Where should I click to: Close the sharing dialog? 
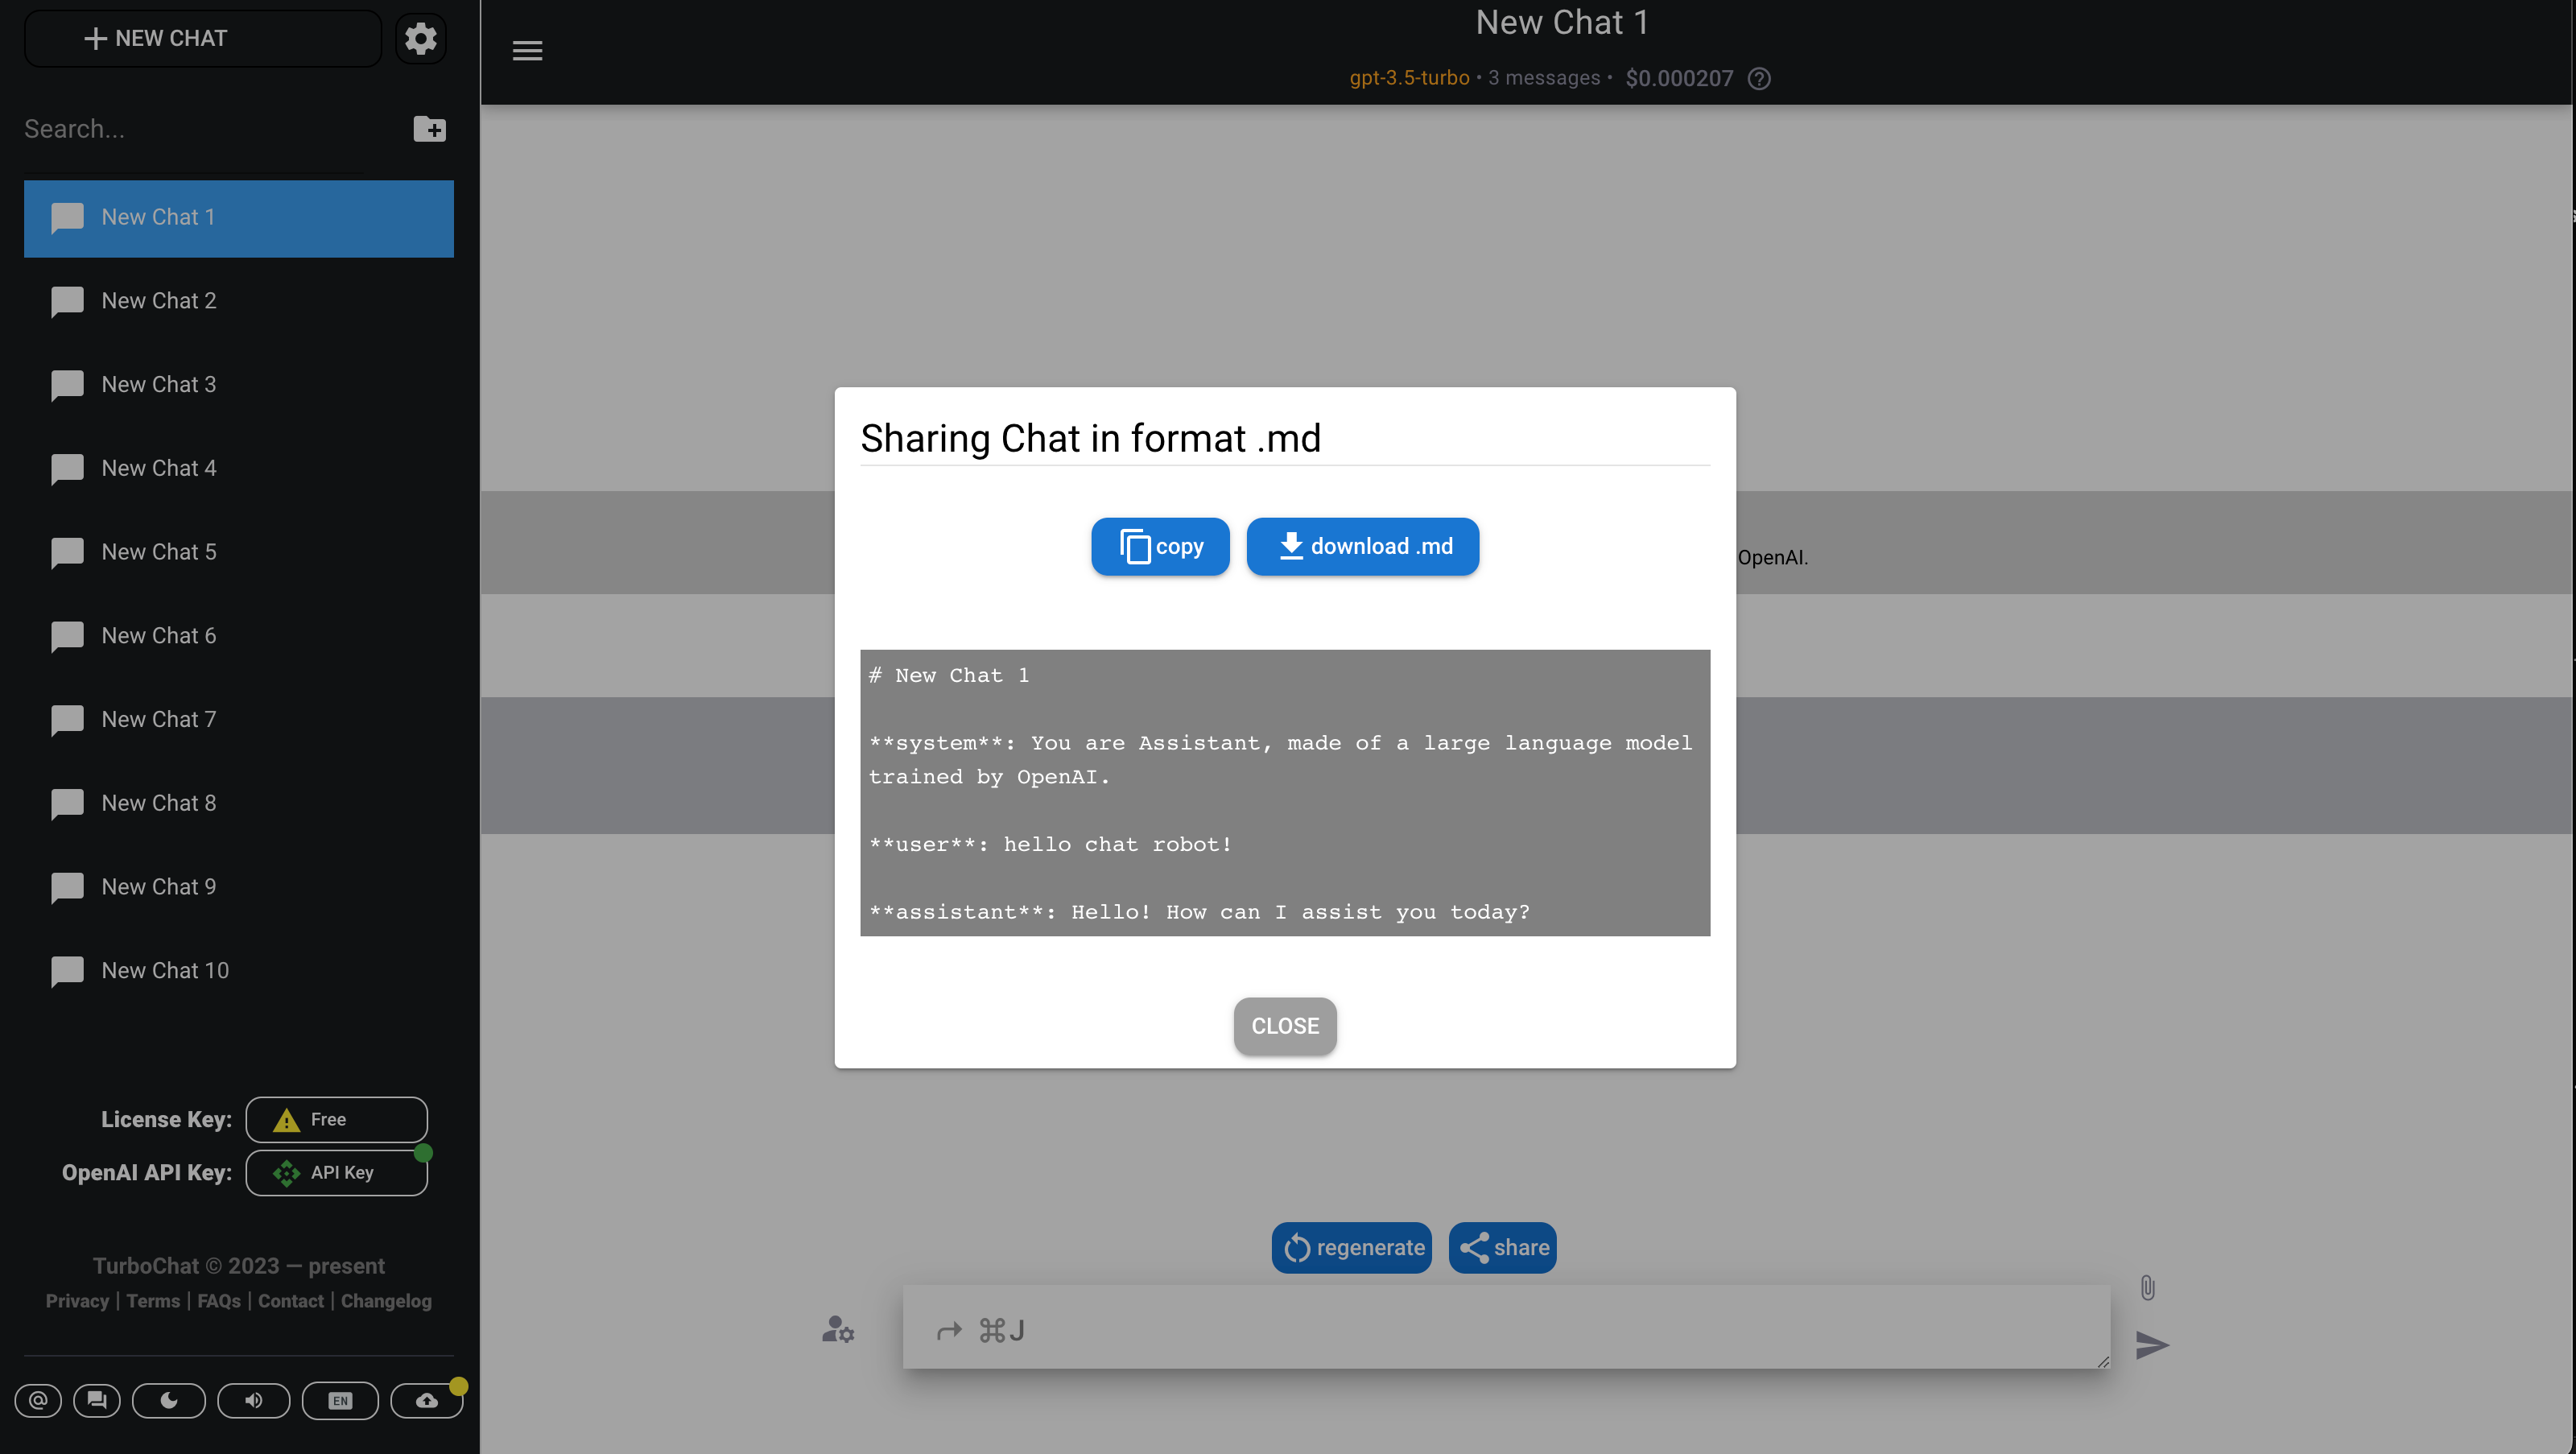pos(1284,1025)
